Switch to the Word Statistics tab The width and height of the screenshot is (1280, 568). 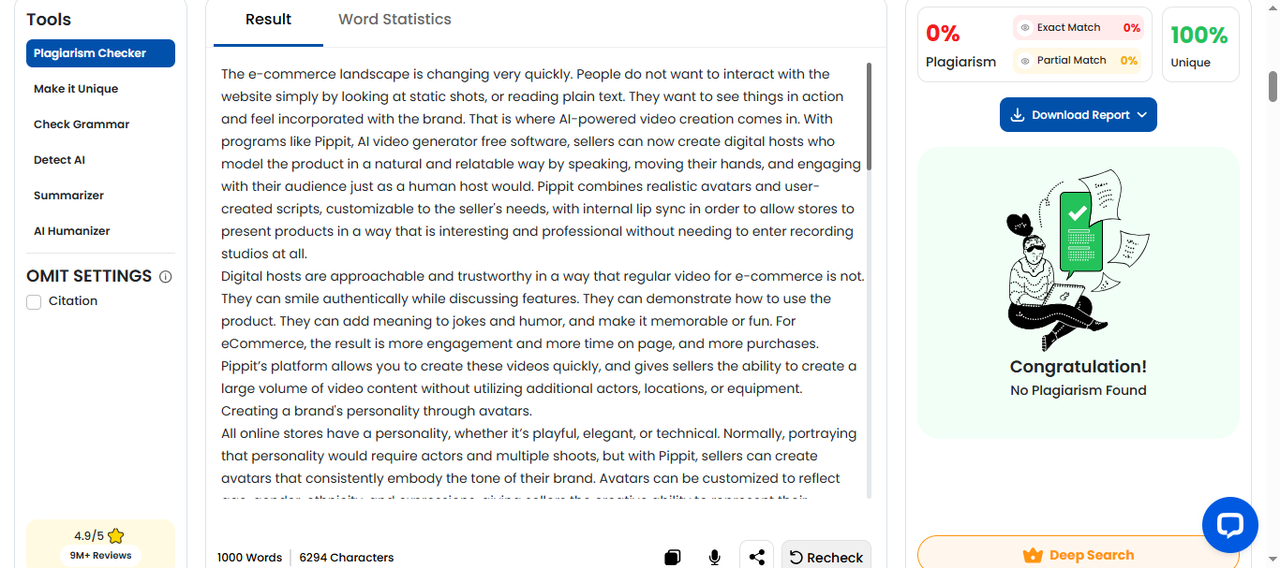pos(394,19)
